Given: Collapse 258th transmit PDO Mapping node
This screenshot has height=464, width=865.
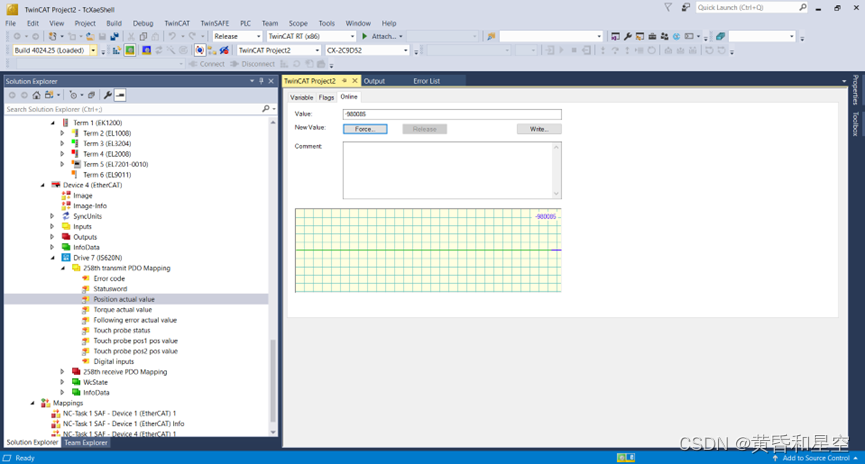Looking at the screenshot, I should (x=63, y=268).
